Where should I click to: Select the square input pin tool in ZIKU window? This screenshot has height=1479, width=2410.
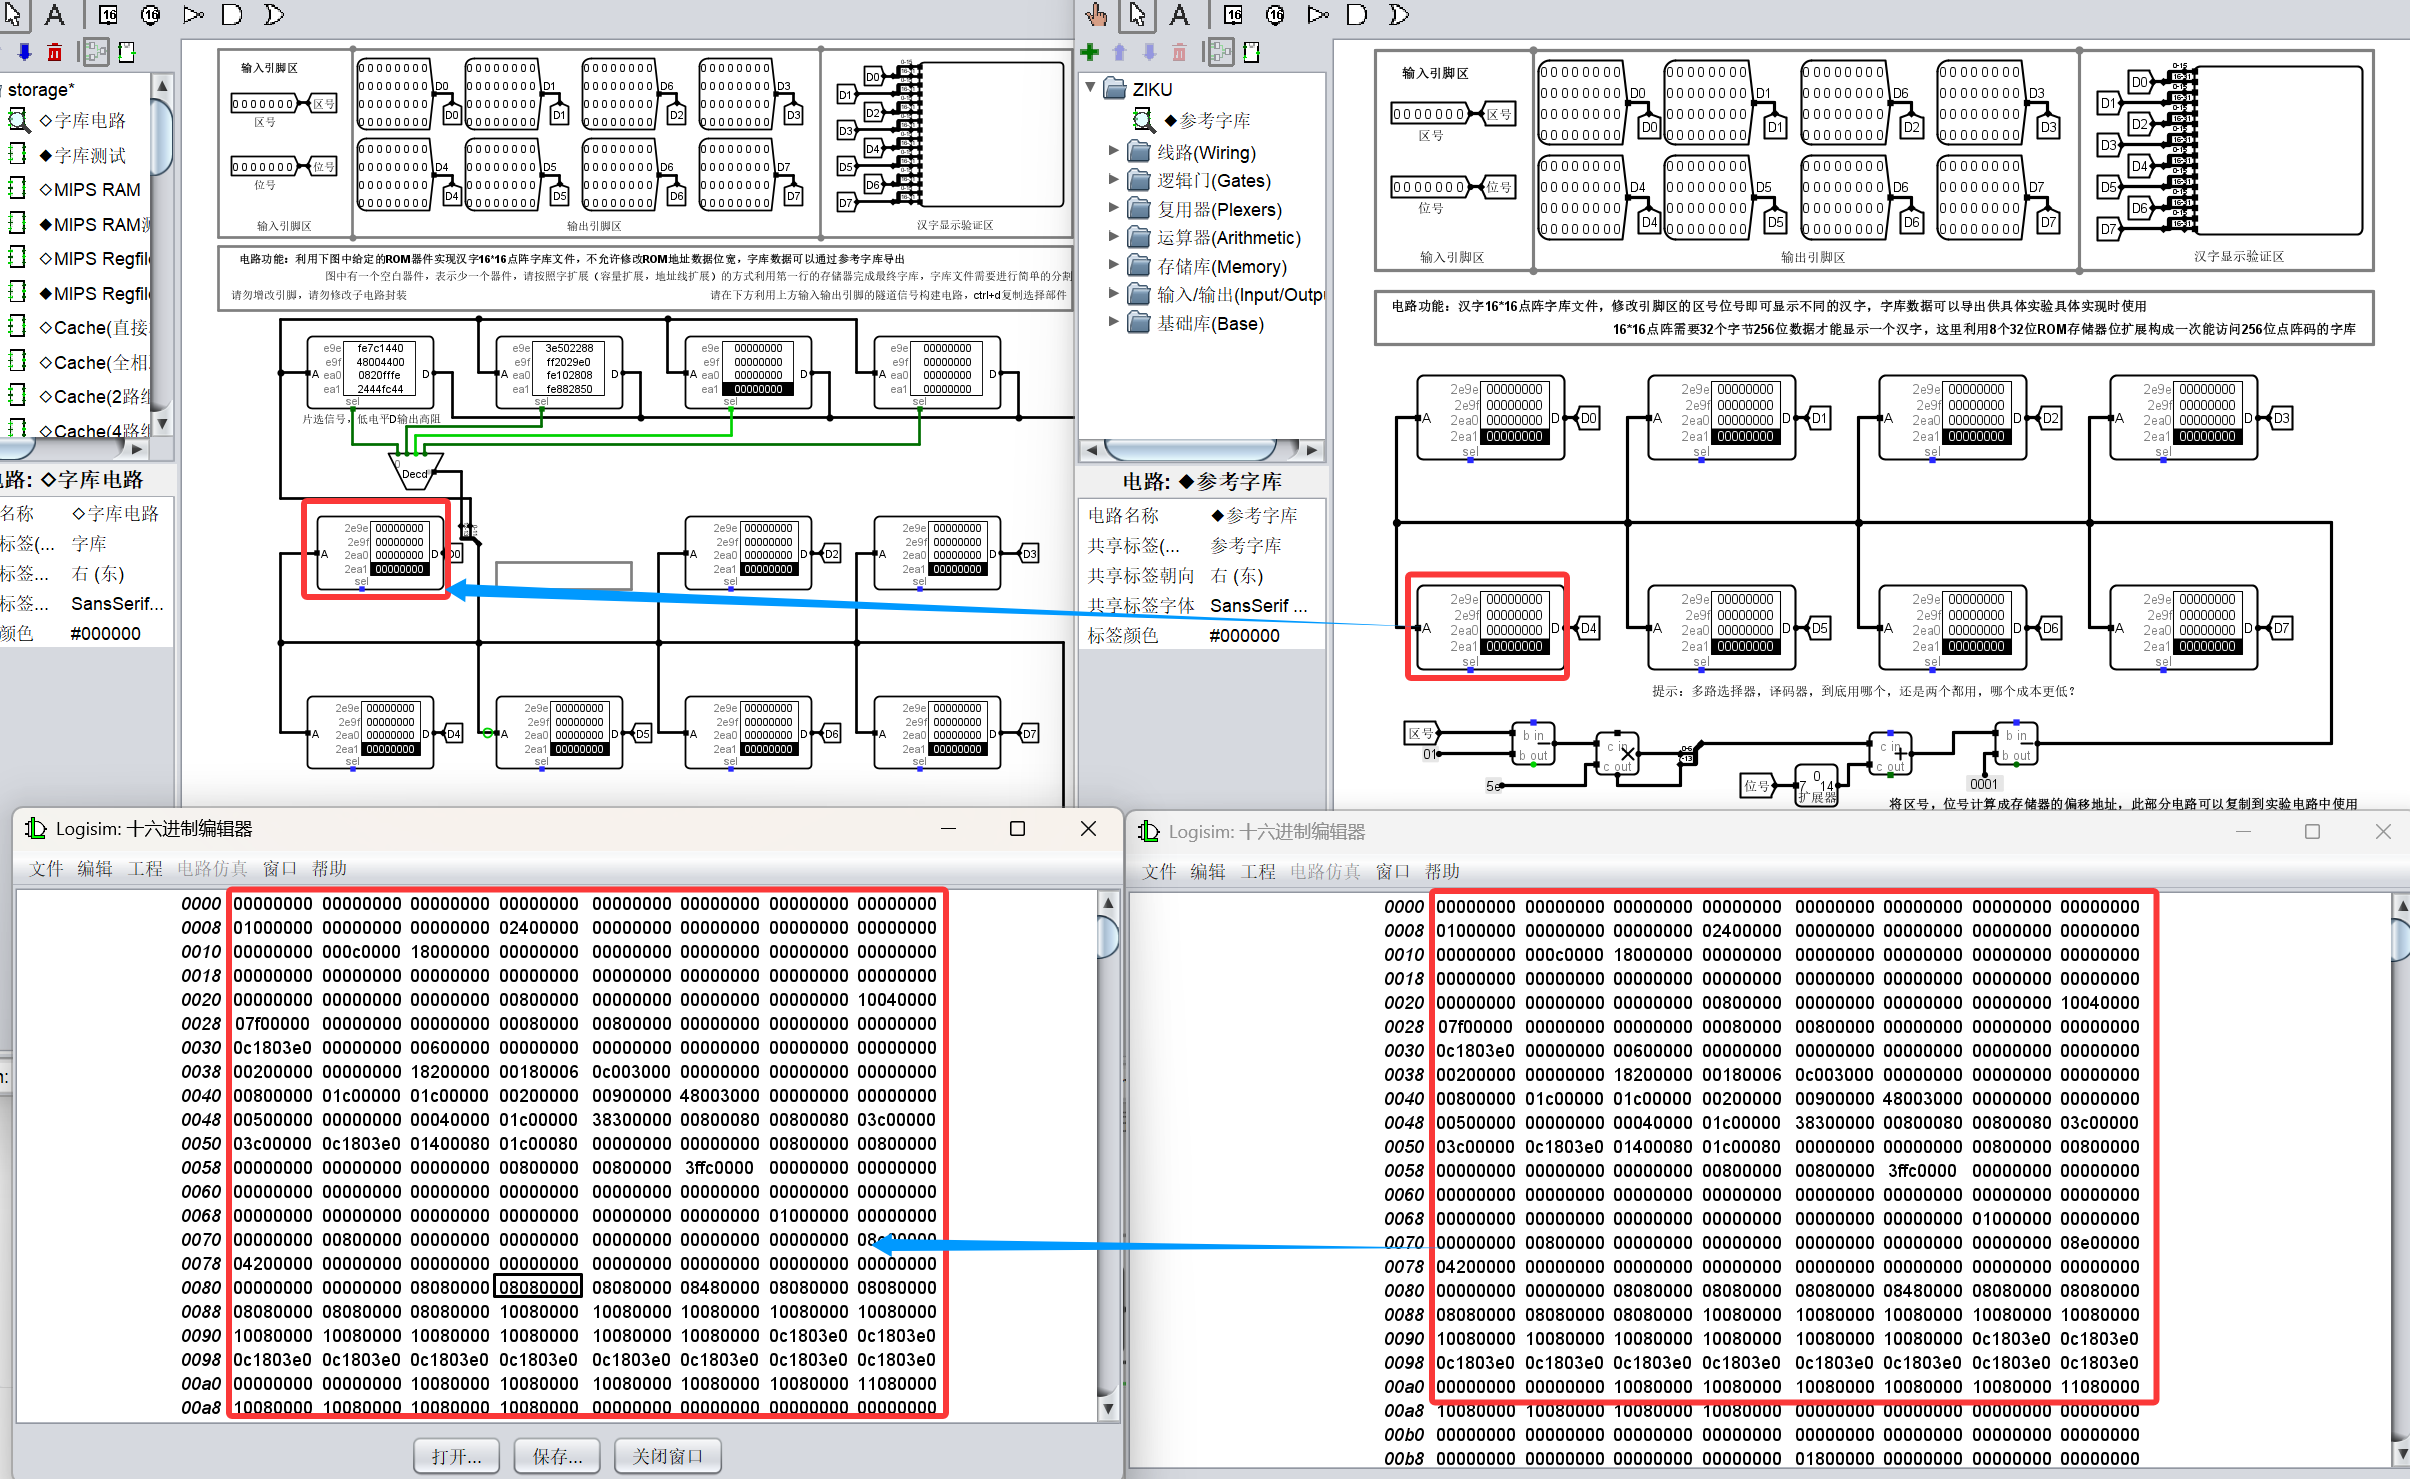pyautogui.click(x=1233, y=15)
